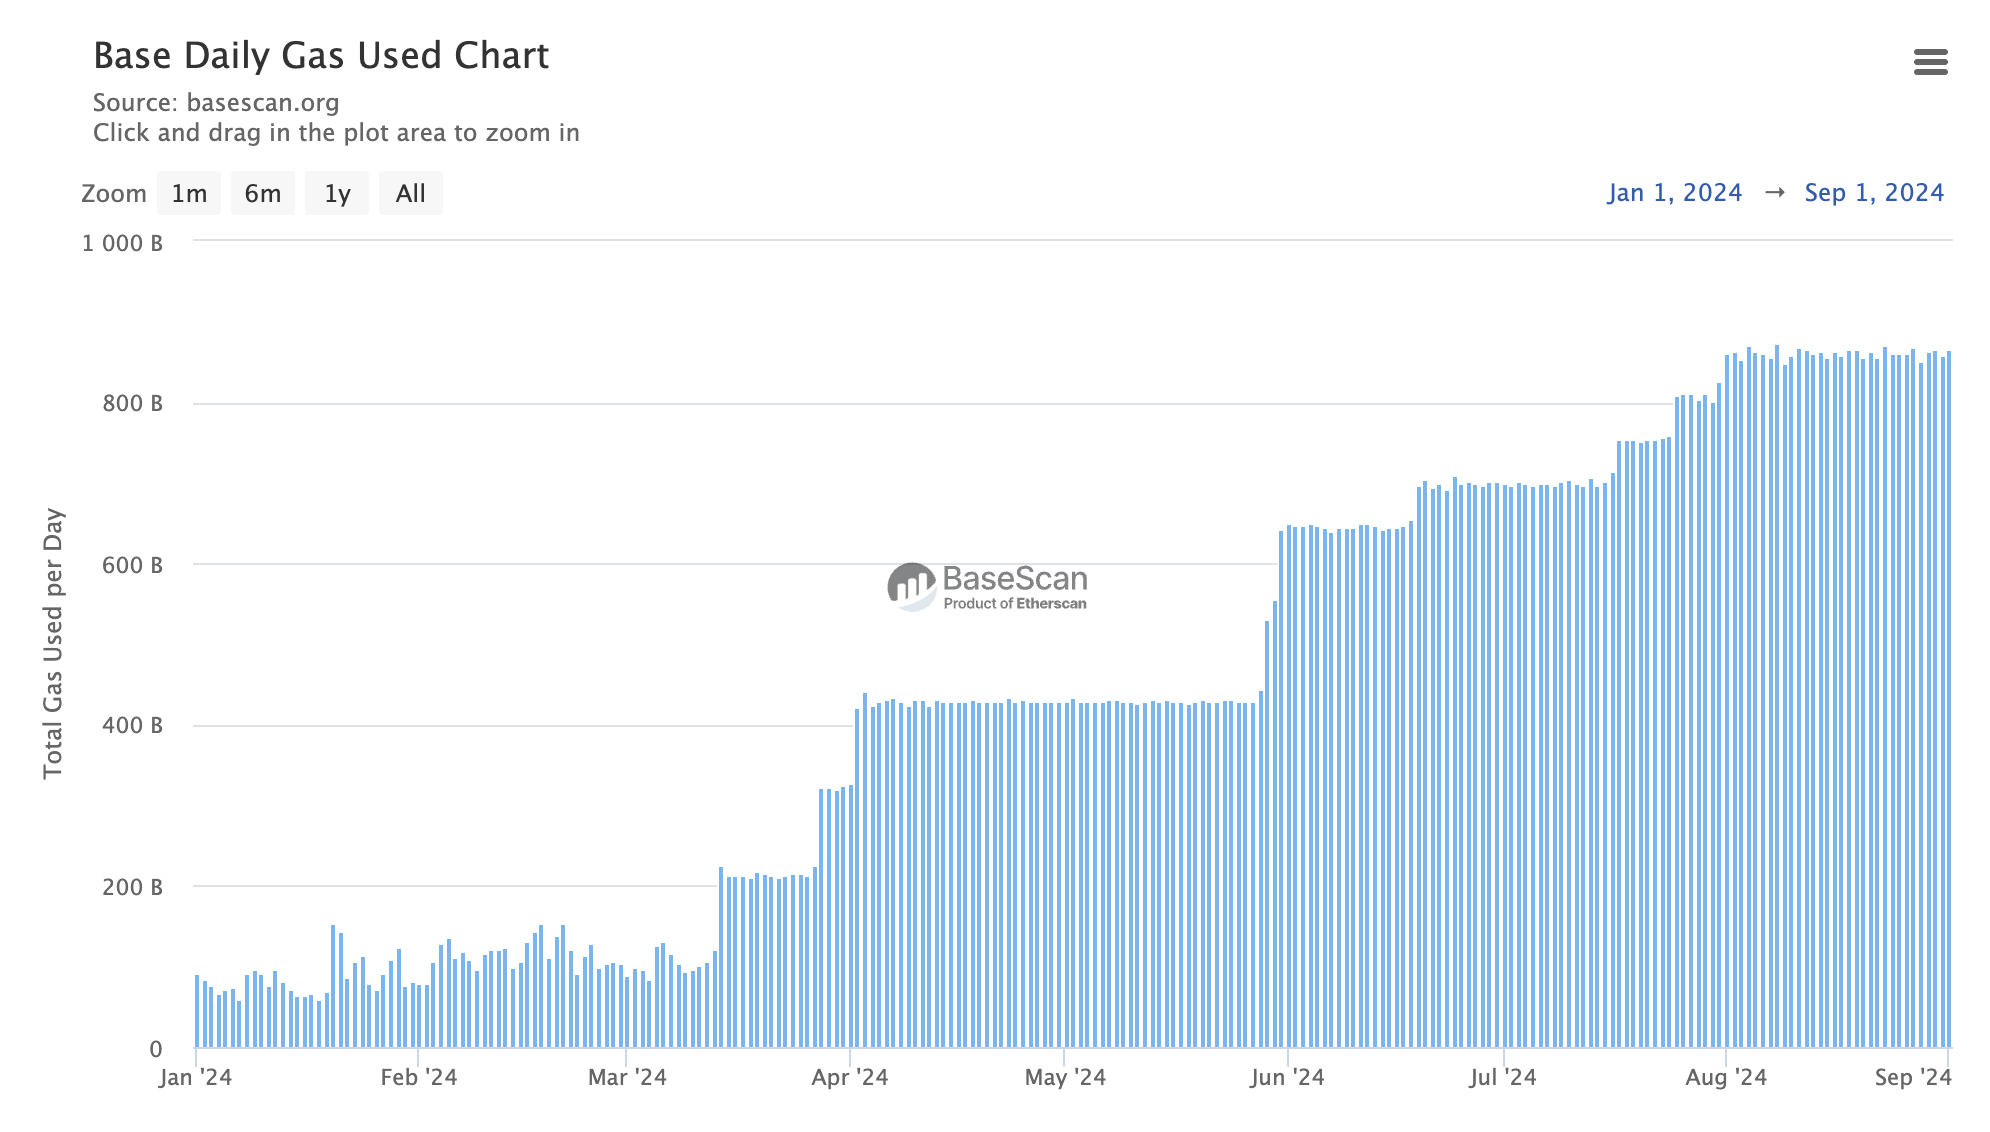Edit the start date Jan 1, 2024
The height and width of the screenshot is (1132, 1990).
pyautogui.click(x=1675, y=192)
